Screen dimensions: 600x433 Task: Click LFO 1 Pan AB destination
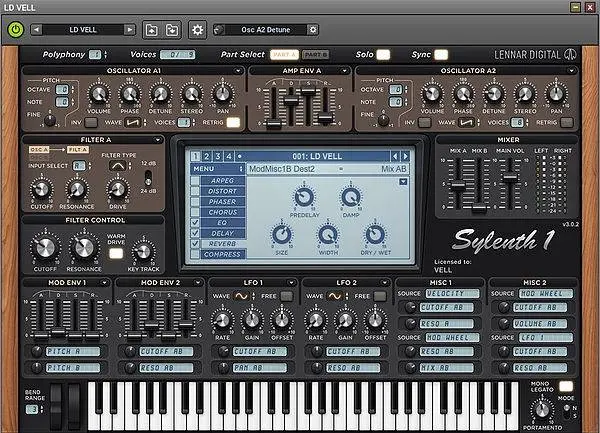coord(260,368)
